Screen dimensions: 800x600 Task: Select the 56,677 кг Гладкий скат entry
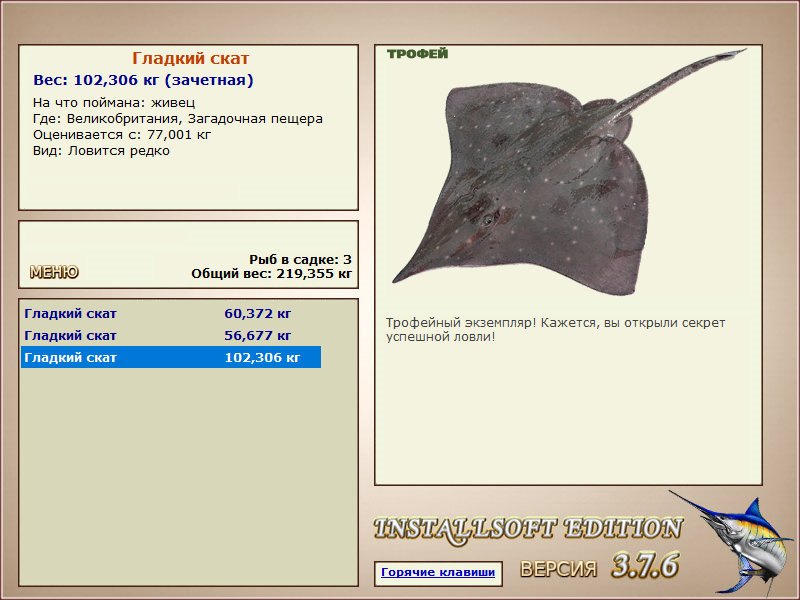(171, 335)
